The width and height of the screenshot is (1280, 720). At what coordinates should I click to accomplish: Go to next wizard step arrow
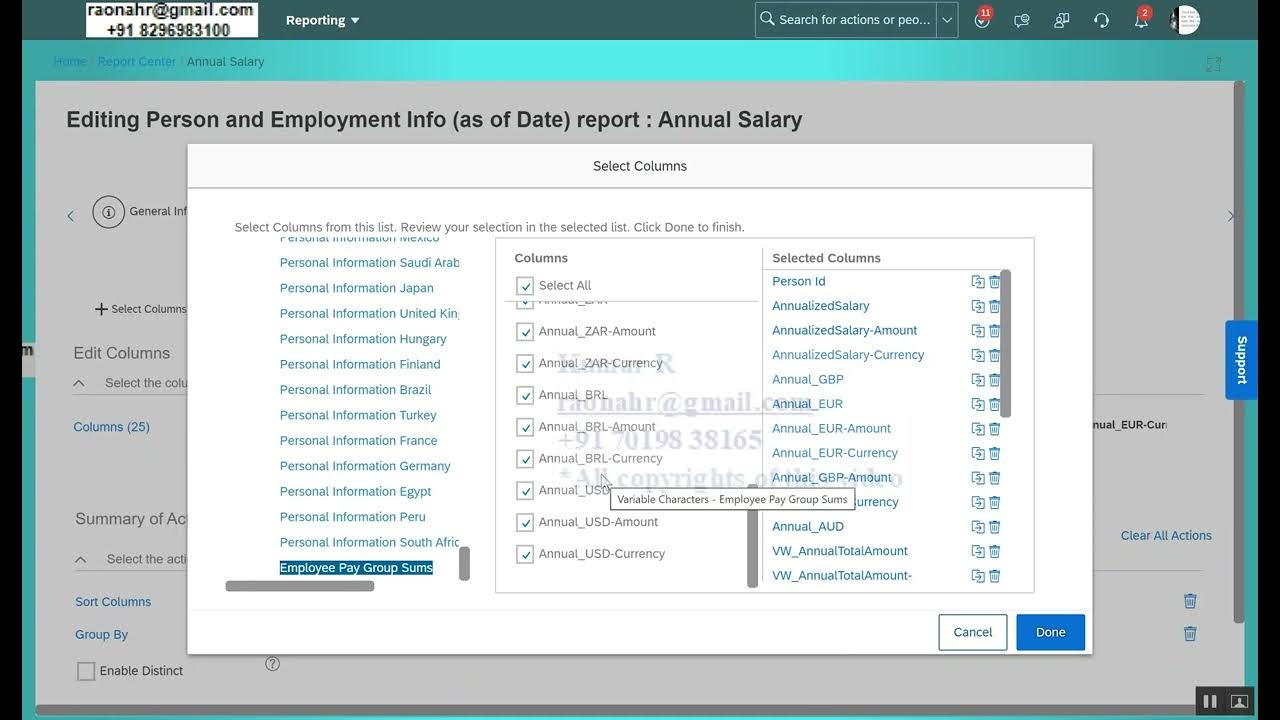(x=1231, y=216)
